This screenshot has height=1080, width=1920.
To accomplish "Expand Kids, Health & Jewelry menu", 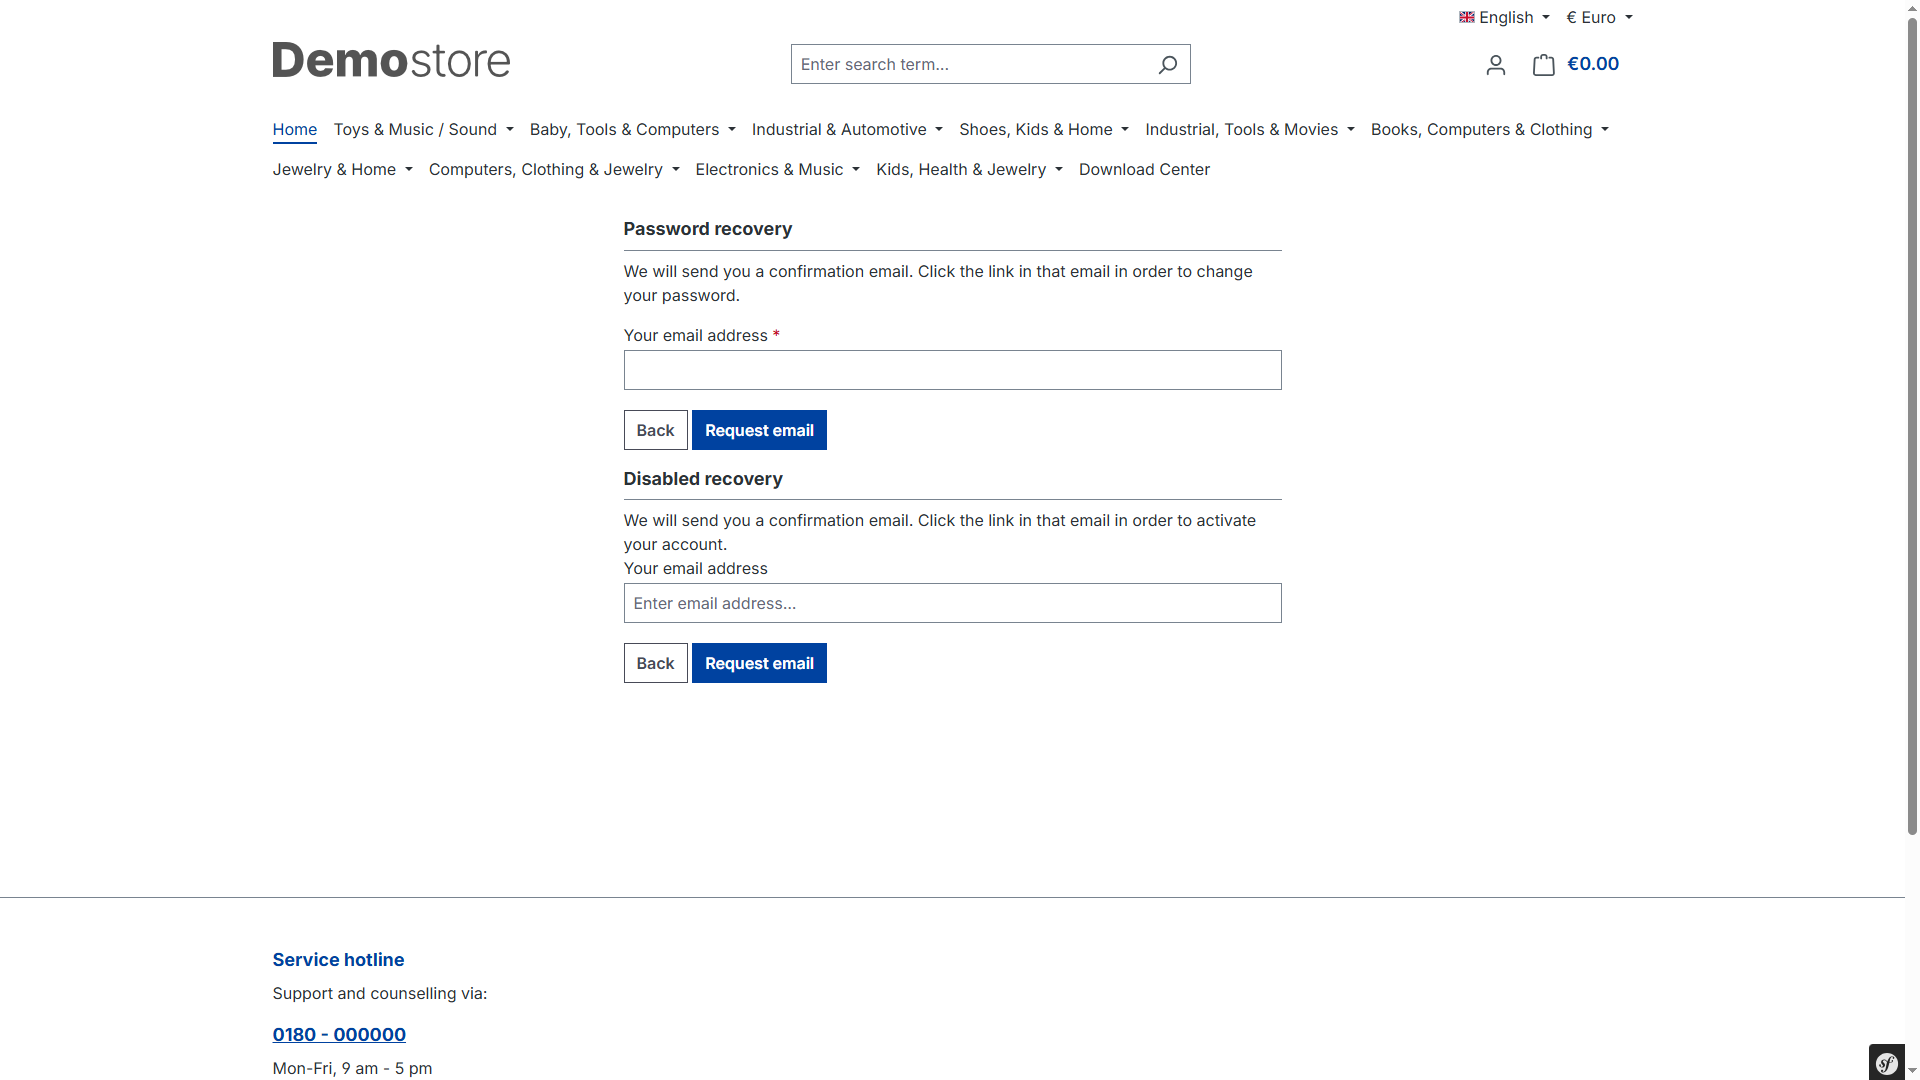I will tap(969, 170).
